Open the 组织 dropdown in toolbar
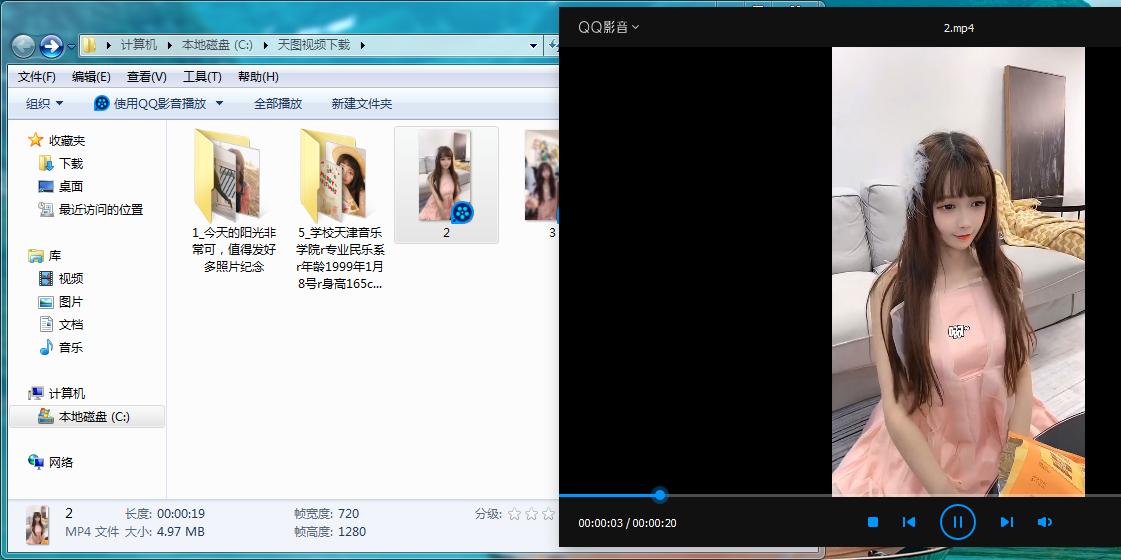This screenshot has height=560, width=1121. [x=44, y=104]
